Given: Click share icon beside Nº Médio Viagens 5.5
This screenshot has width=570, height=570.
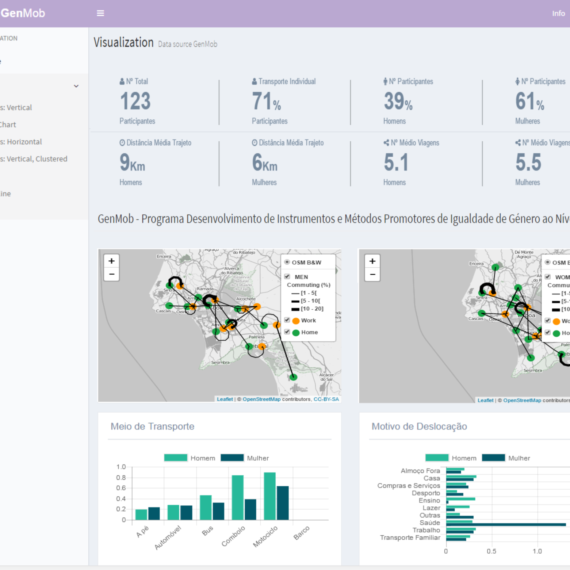Looking at the screenshot, I should tap(518, 143).
